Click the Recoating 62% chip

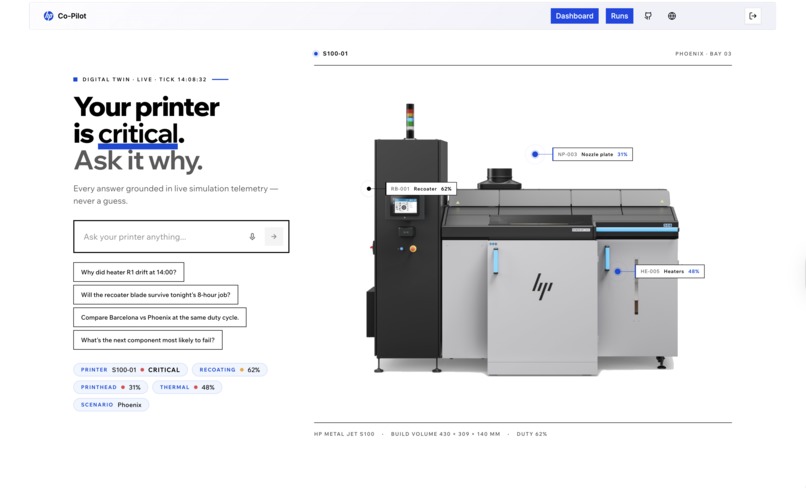230,370
